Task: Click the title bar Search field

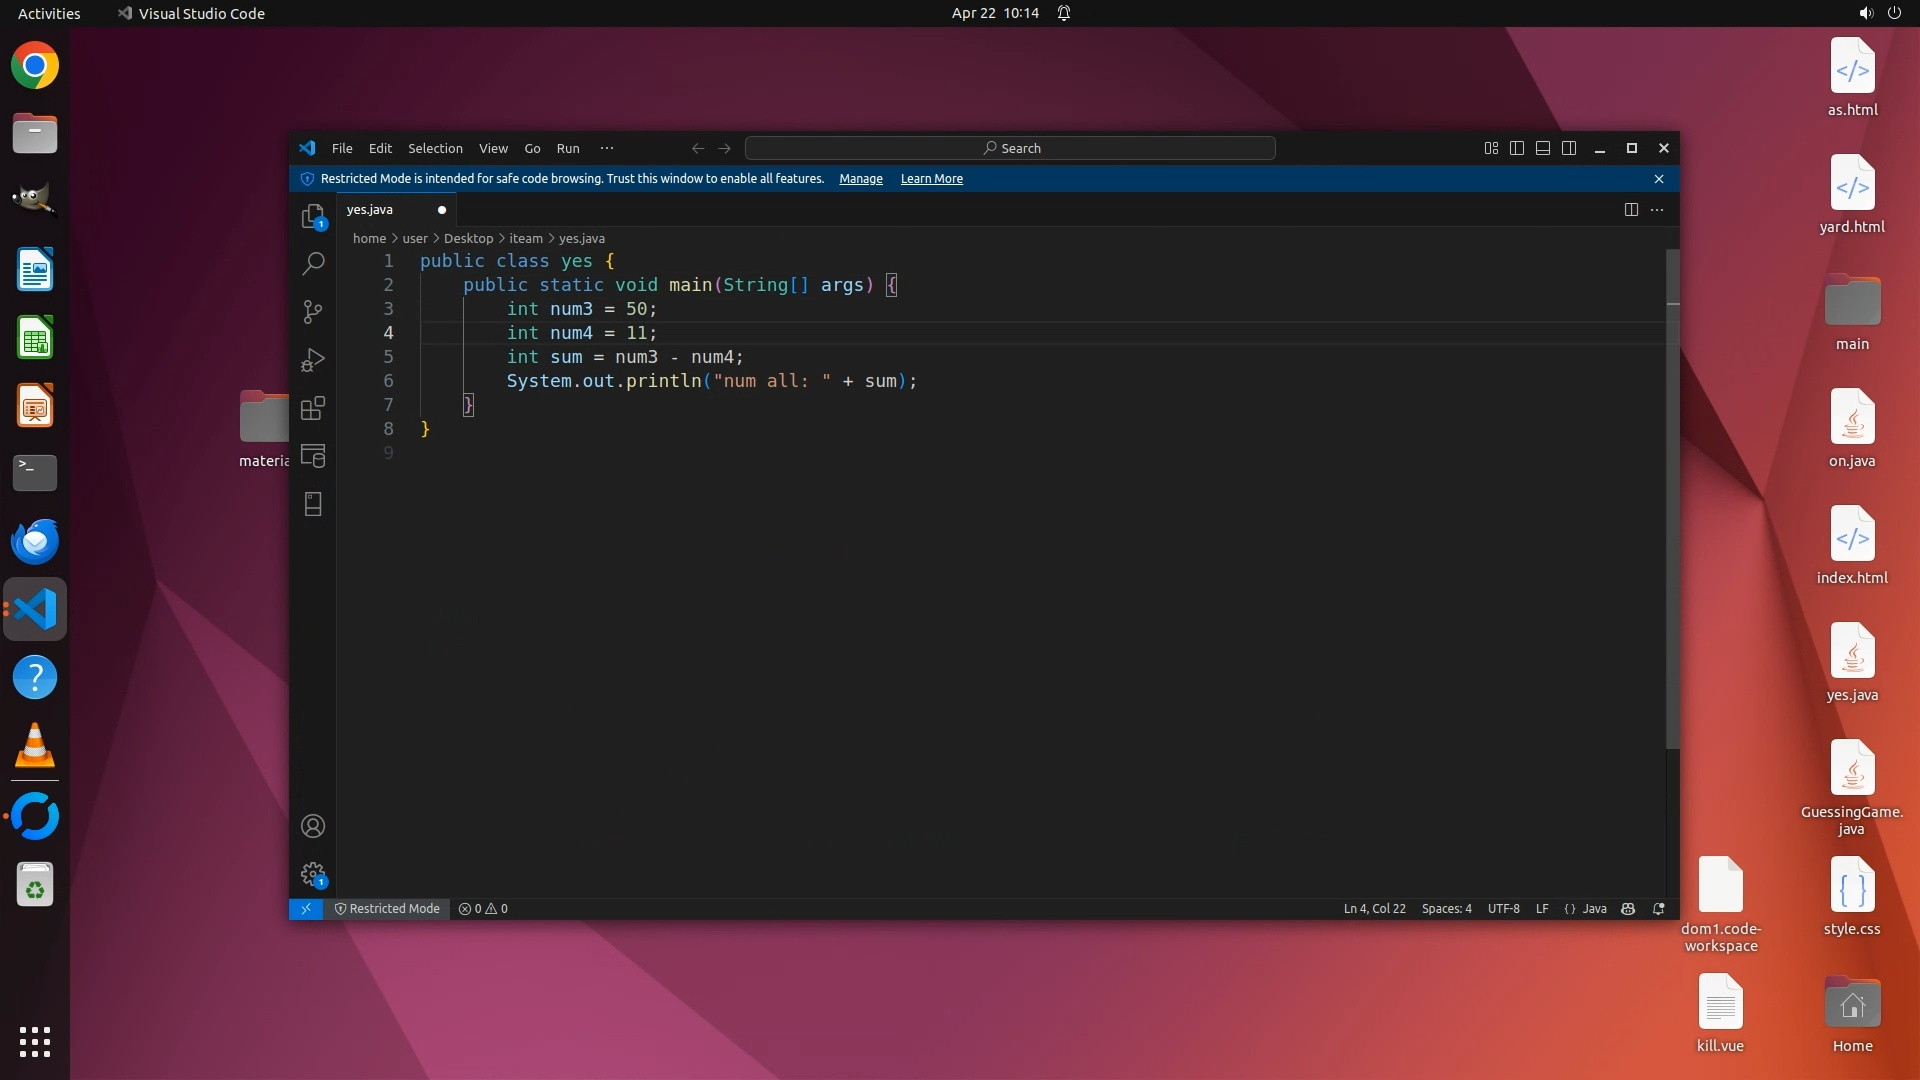Action: 1010,148
